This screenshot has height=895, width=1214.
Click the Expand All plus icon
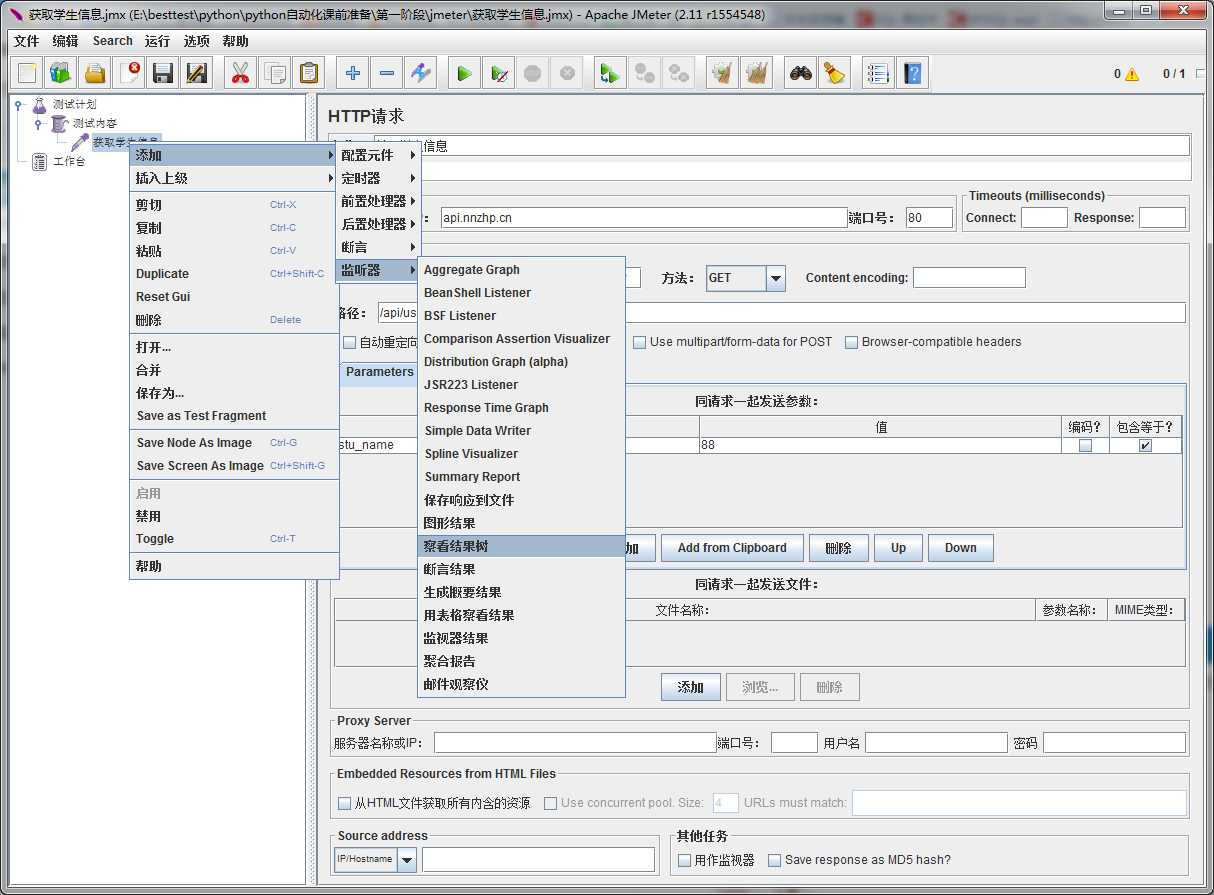(352, 73)
